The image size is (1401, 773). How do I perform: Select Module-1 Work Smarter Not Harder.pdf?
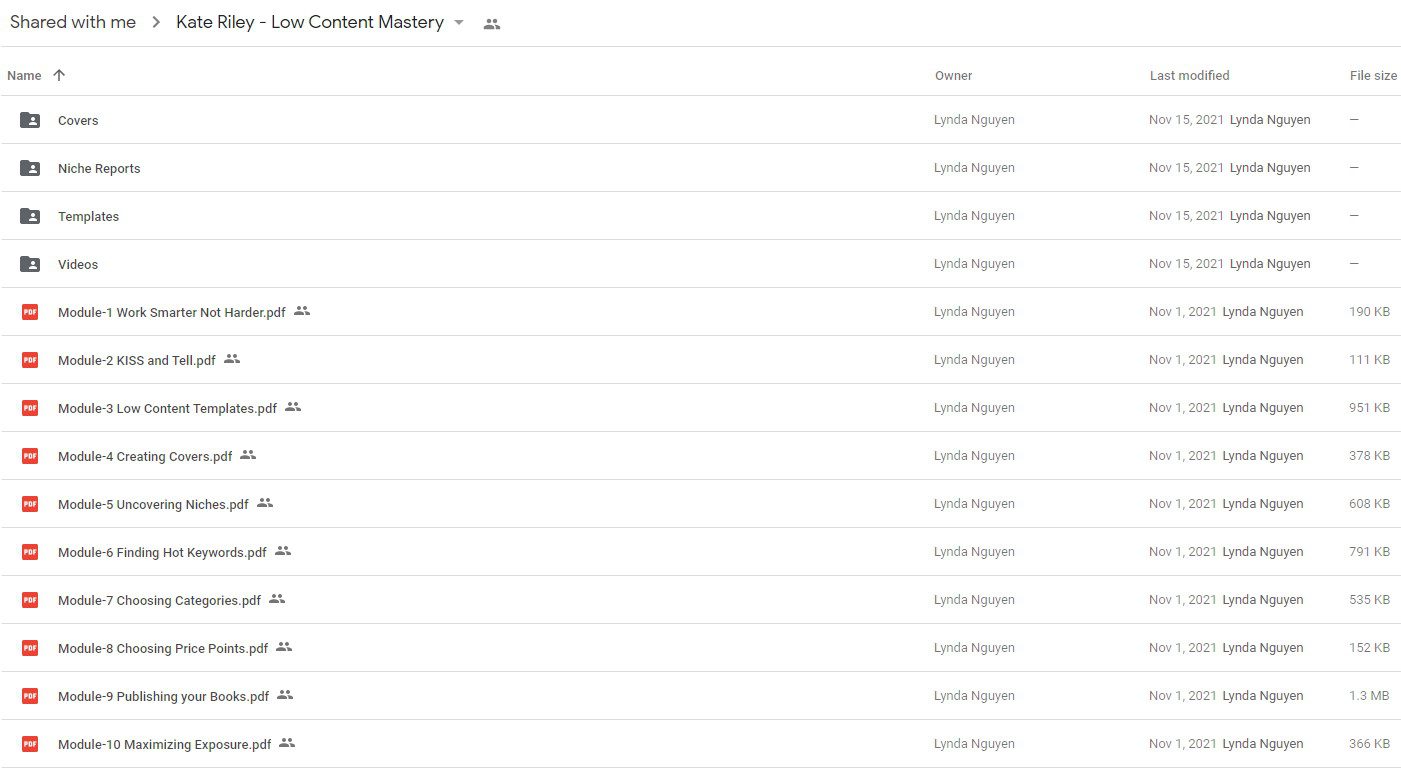172,313
